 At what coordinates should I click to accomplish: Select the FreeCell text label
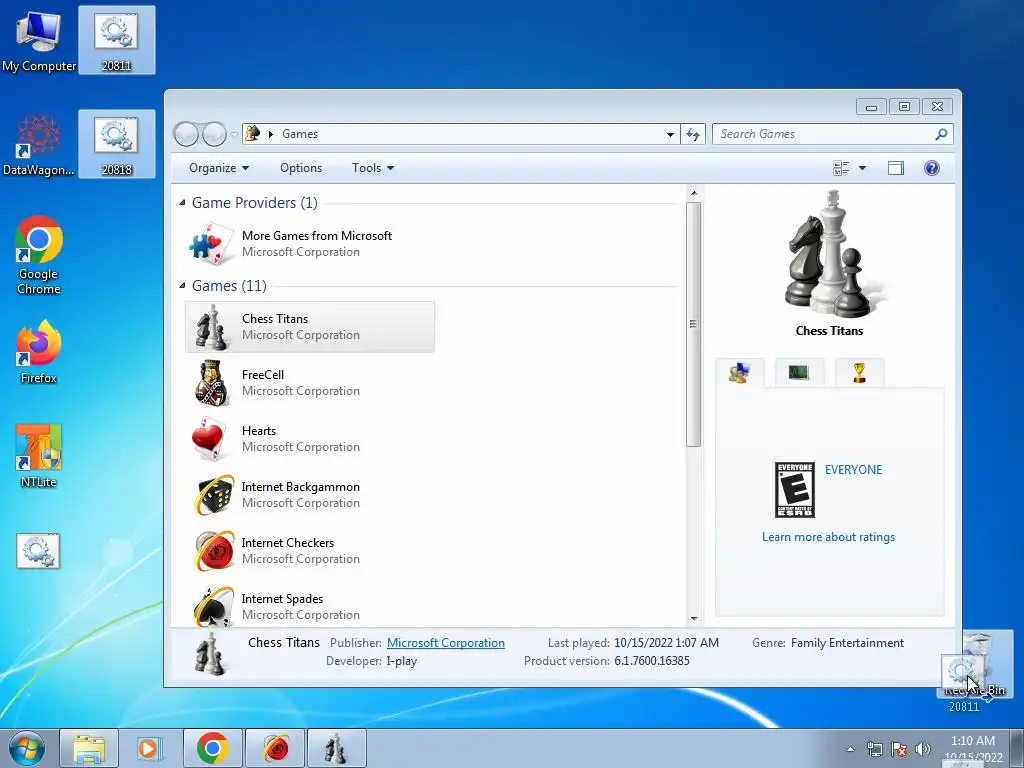pos(263,375)
